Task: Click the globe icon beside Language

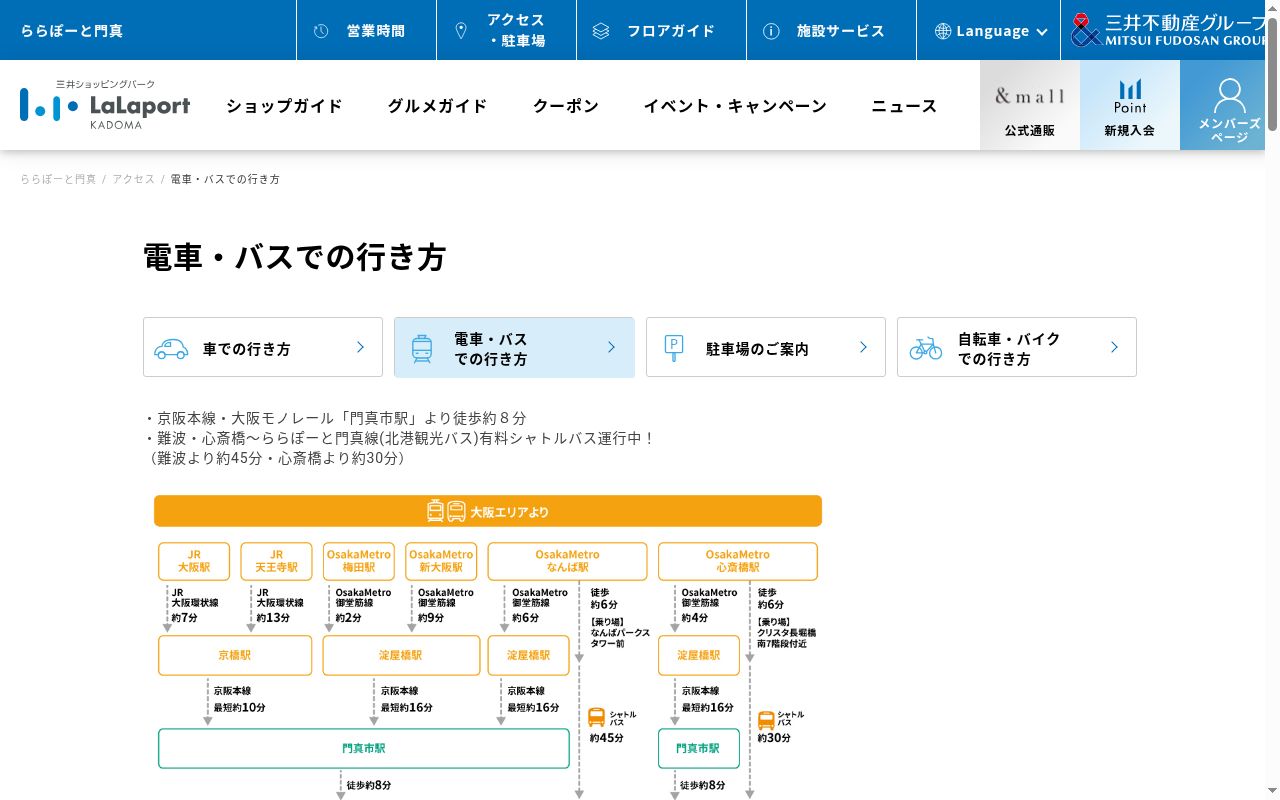Action: point(943,31)
